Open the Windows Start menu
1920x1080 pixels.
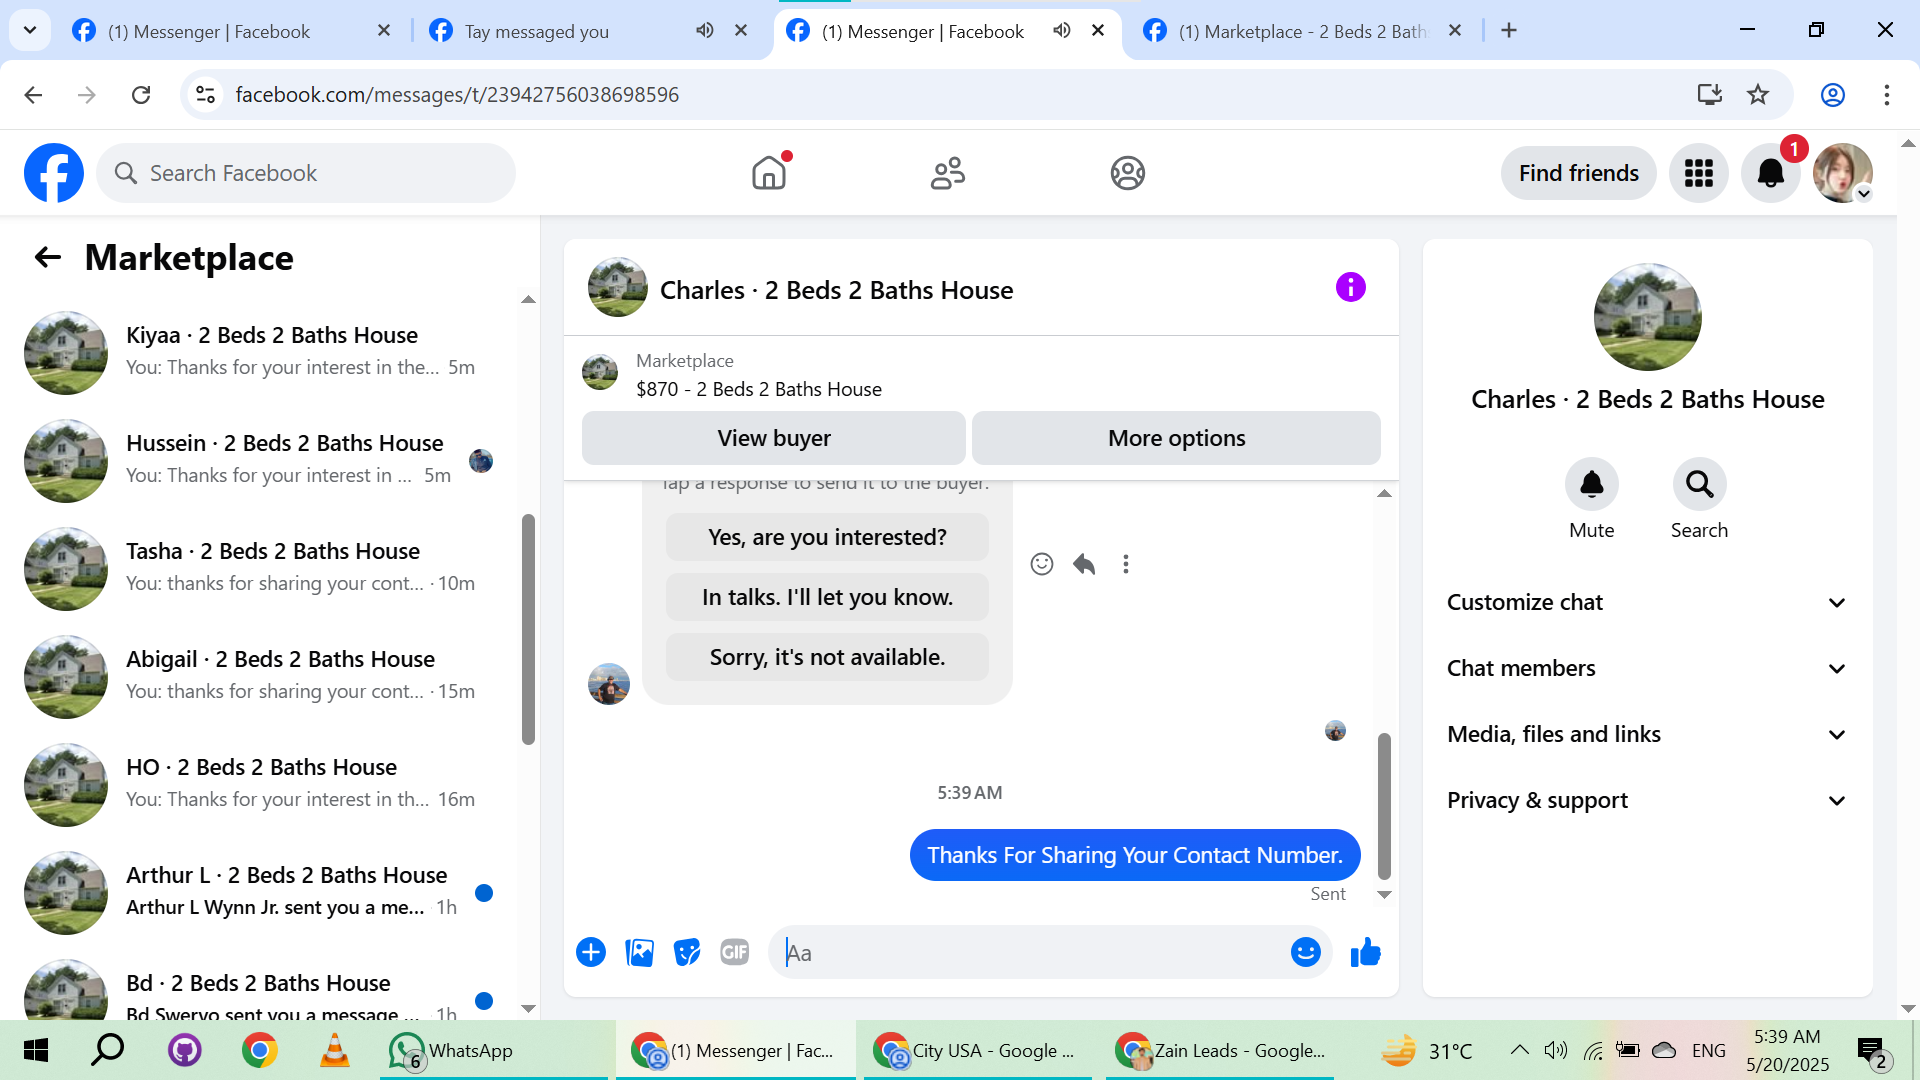(36, 1050)
